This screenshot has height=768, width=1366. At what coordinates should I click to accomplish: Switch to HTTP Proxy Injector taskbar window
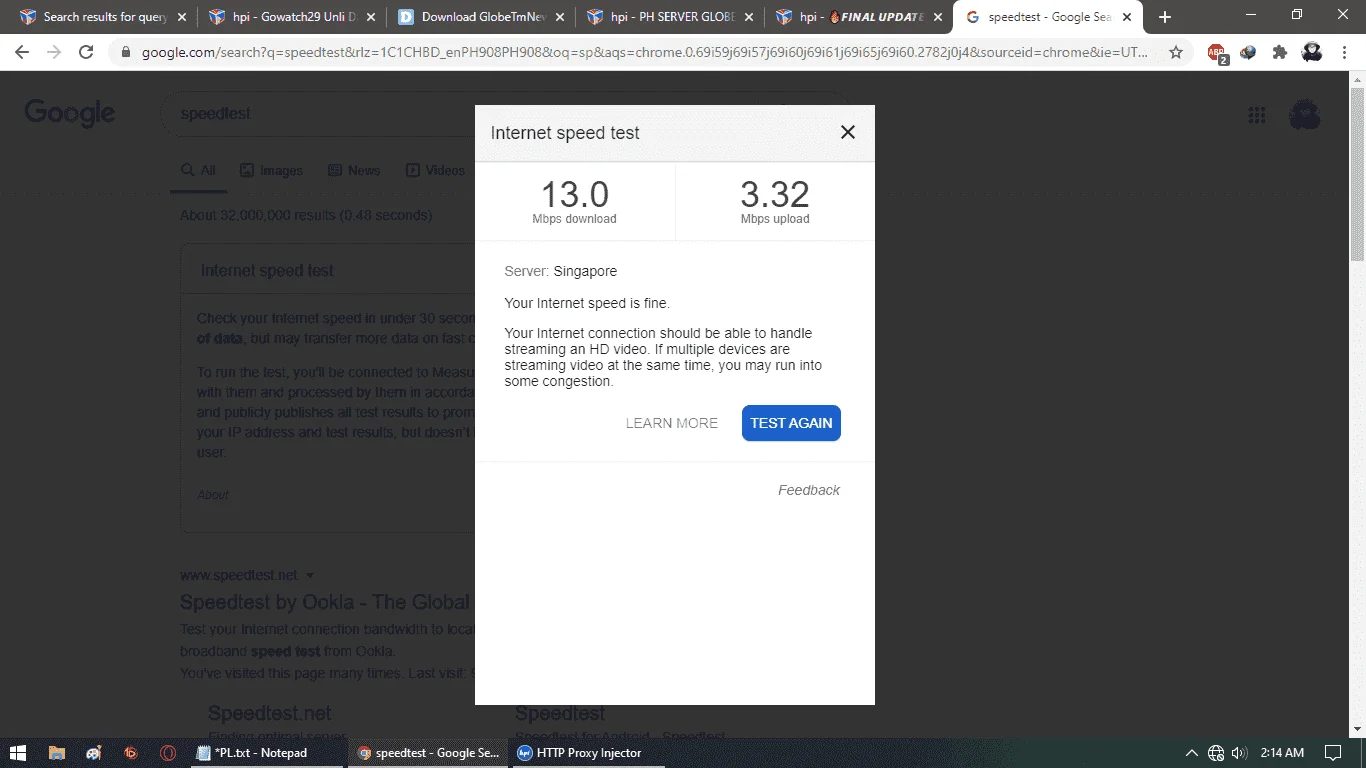point(590,753)
